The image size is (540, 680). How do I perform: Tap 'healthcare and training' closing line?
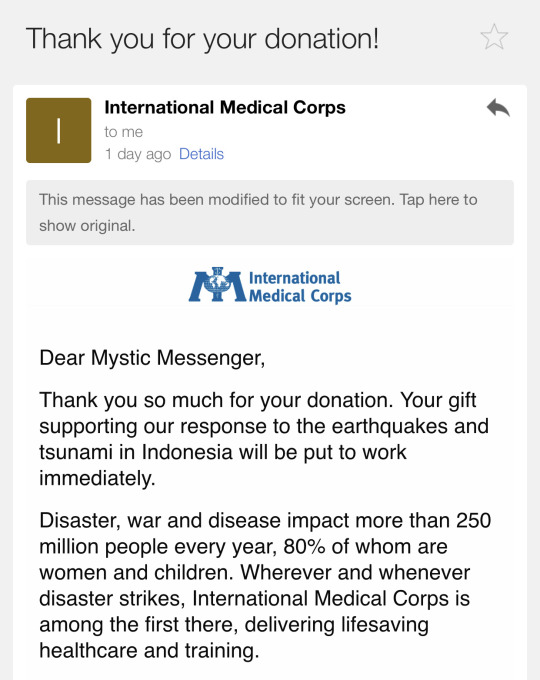(149, 651)
